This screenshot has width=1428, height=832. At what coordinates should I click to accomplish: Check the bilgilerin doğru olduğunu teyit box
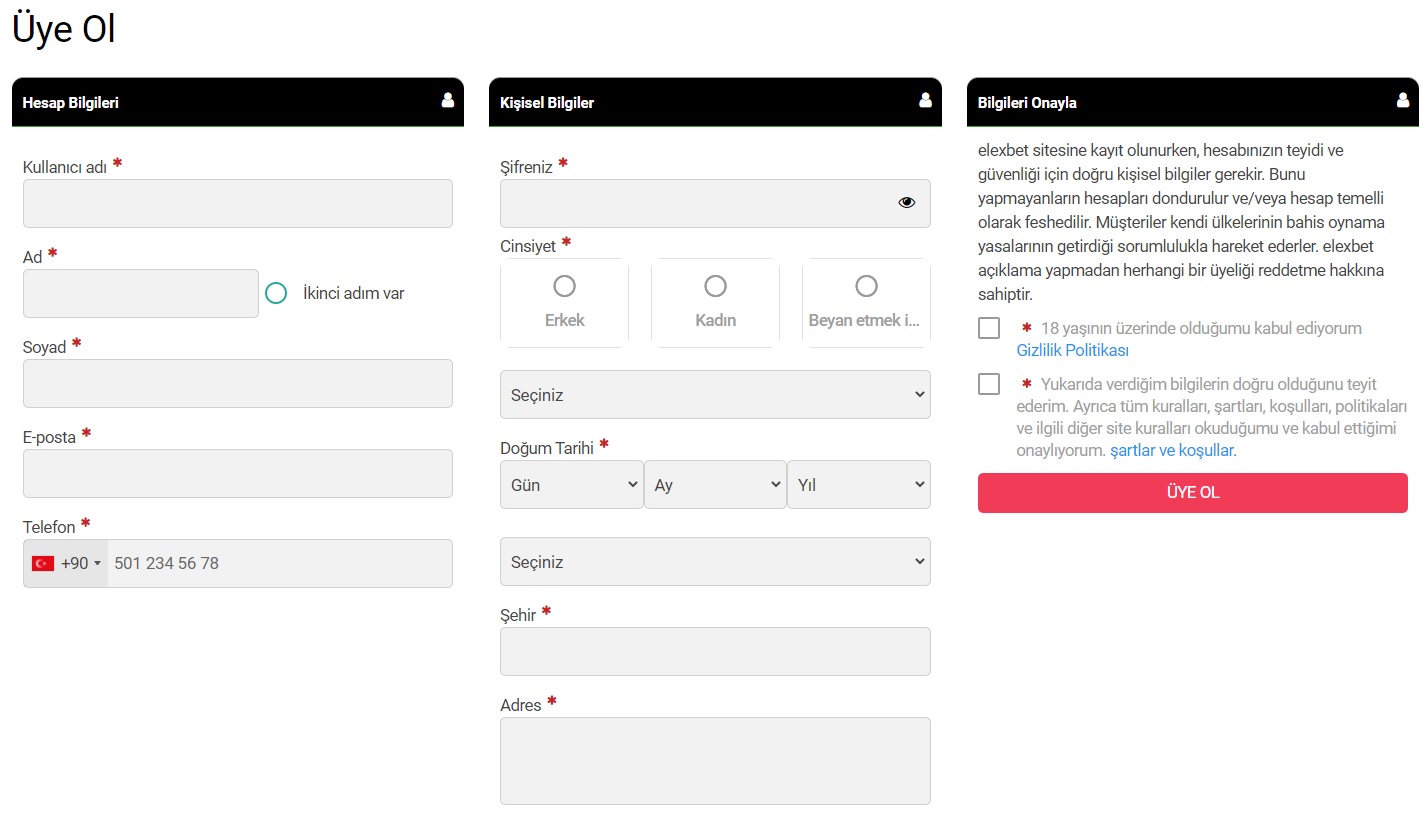[989, 384]
